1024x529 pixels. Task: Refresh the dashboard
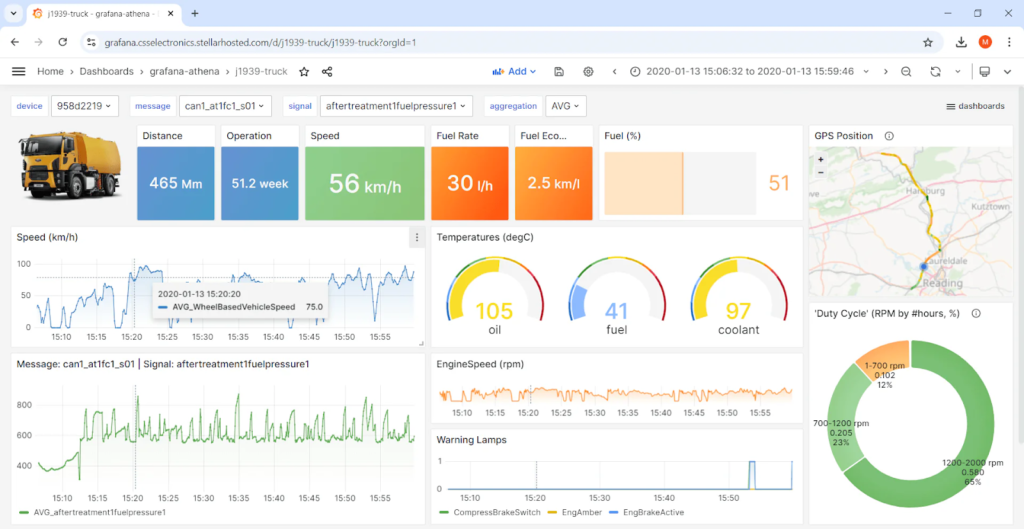click(x=935, y=72)
